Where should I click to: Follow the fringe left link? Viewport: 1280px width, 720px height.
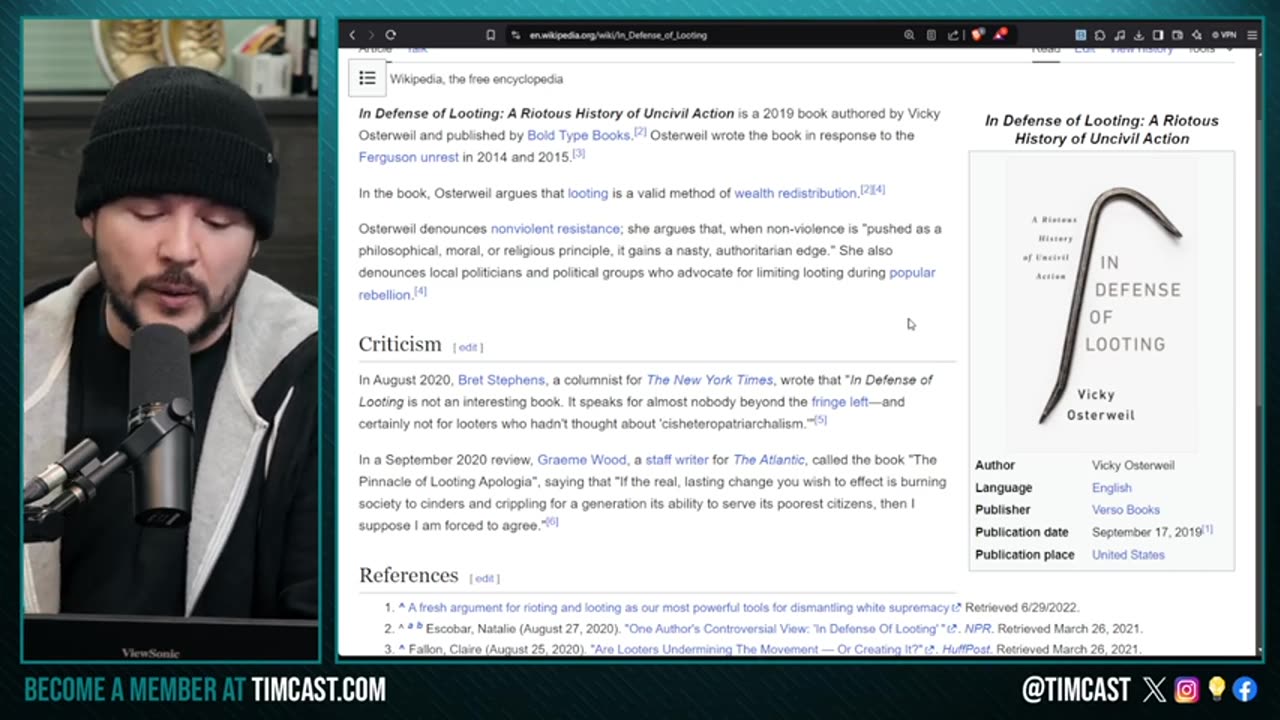point(840,402)
